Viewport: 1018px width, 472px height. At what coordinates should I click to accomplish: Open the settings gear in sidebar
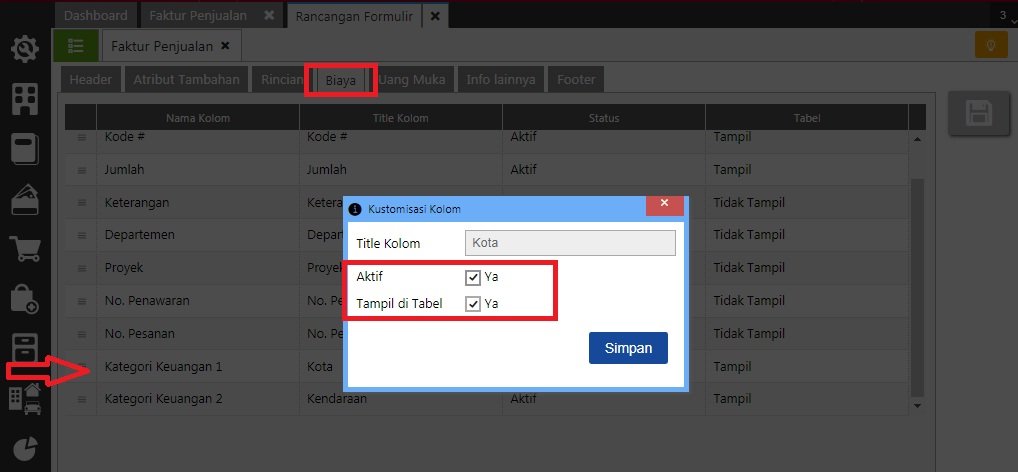coord(25,48)
